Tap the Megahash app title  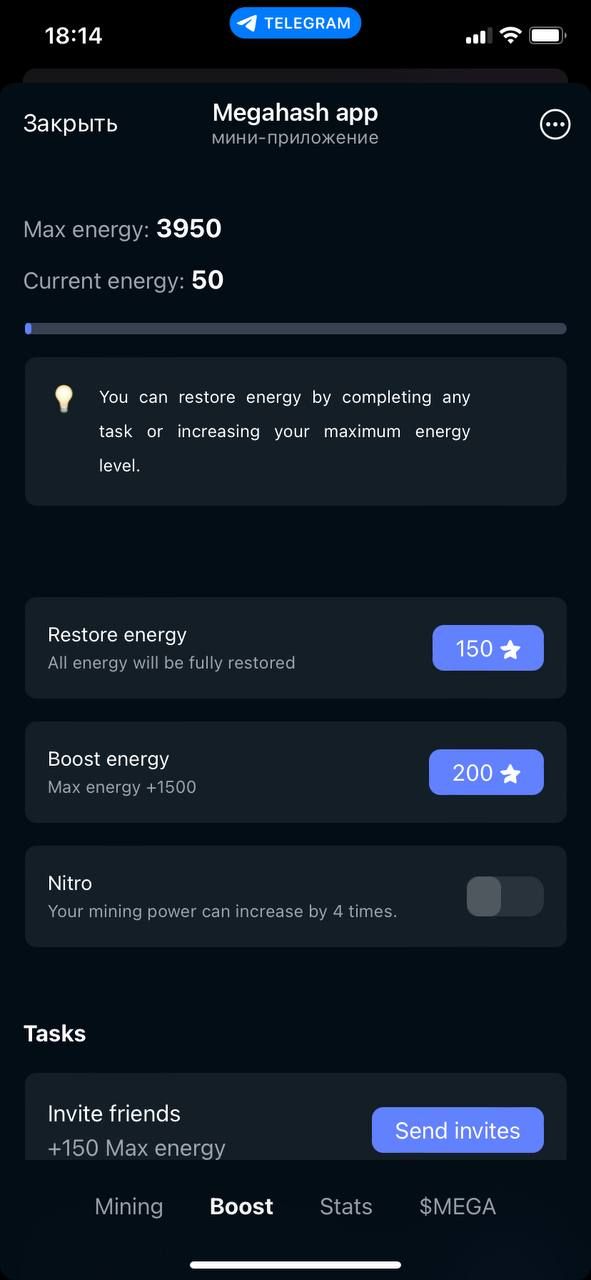click(295, 112)
